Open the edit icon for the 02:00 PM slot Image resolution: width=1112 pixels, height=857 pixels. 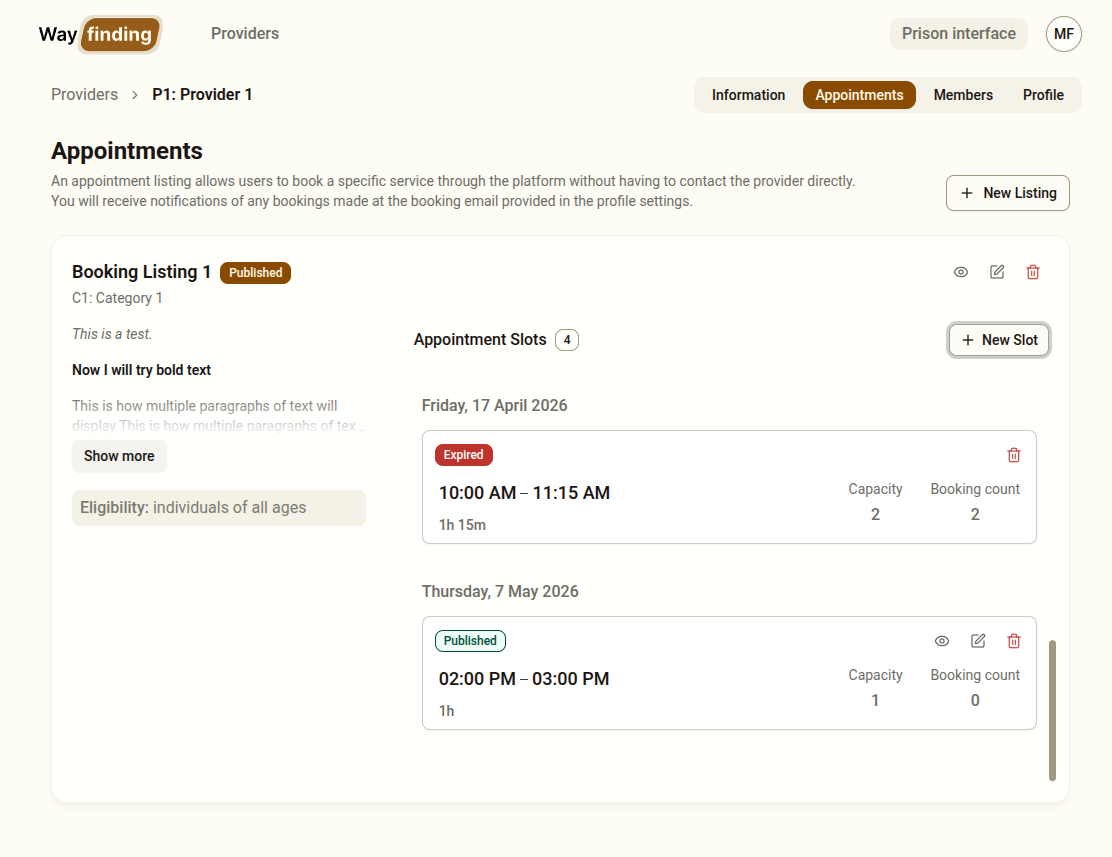pos(978,641)
